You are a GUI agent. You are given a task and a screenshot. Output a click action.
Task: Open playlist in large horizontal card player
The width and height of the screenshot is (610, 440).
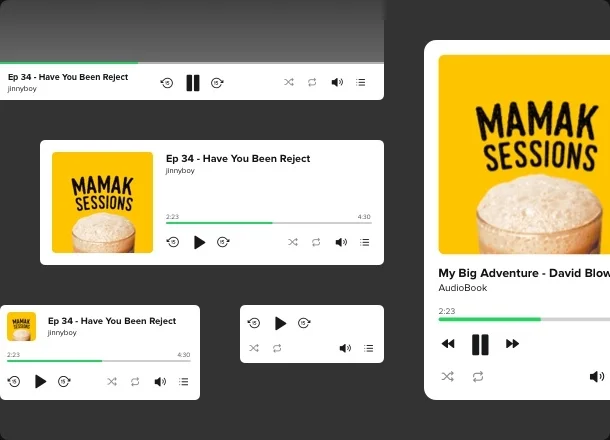point(365,242)
